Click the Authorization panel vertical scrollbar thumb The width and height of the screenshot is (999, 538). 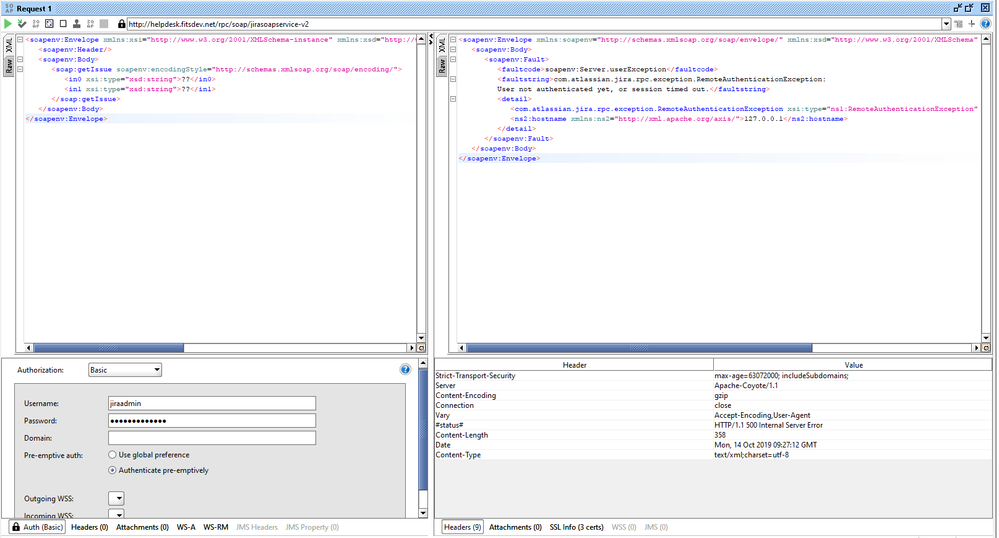[423, 429]
